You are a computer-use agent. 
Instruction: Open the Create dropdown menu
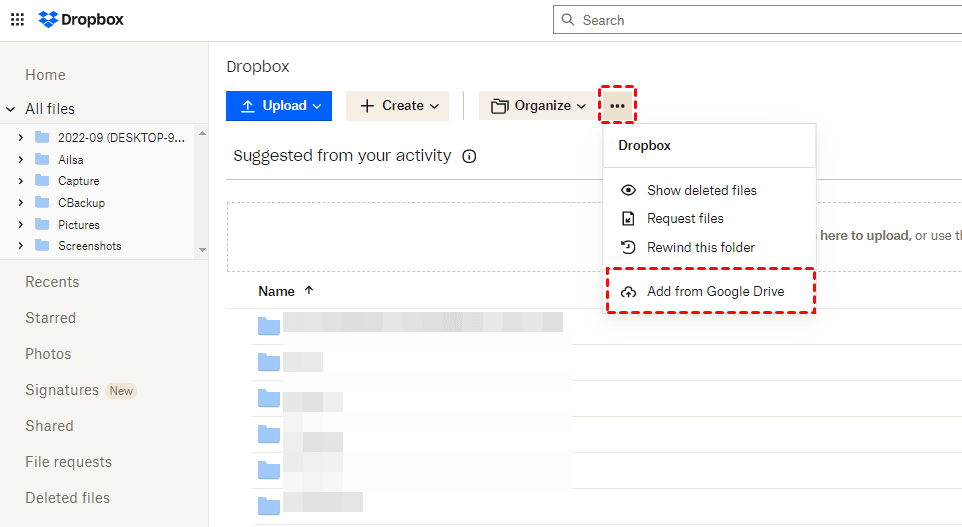pos(397,106)
